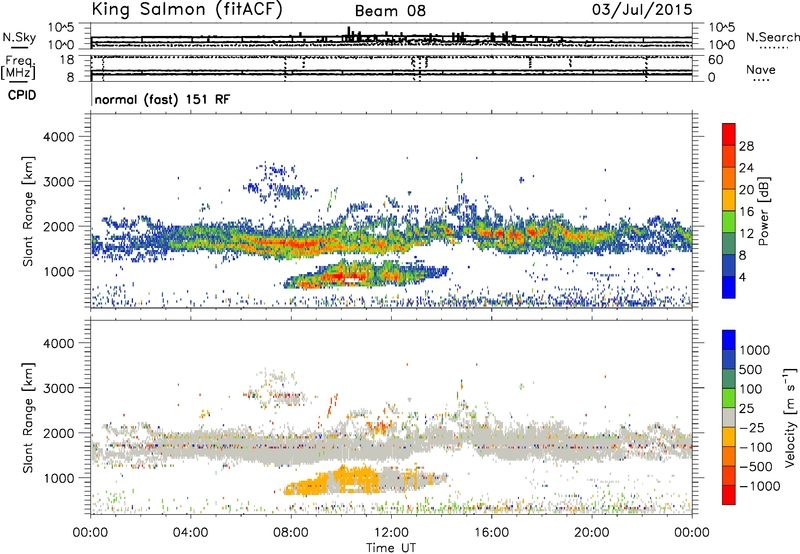Screen dimensions: 800x554
Task: Click the 'Beam 08' label
Action: pos(390,11)
